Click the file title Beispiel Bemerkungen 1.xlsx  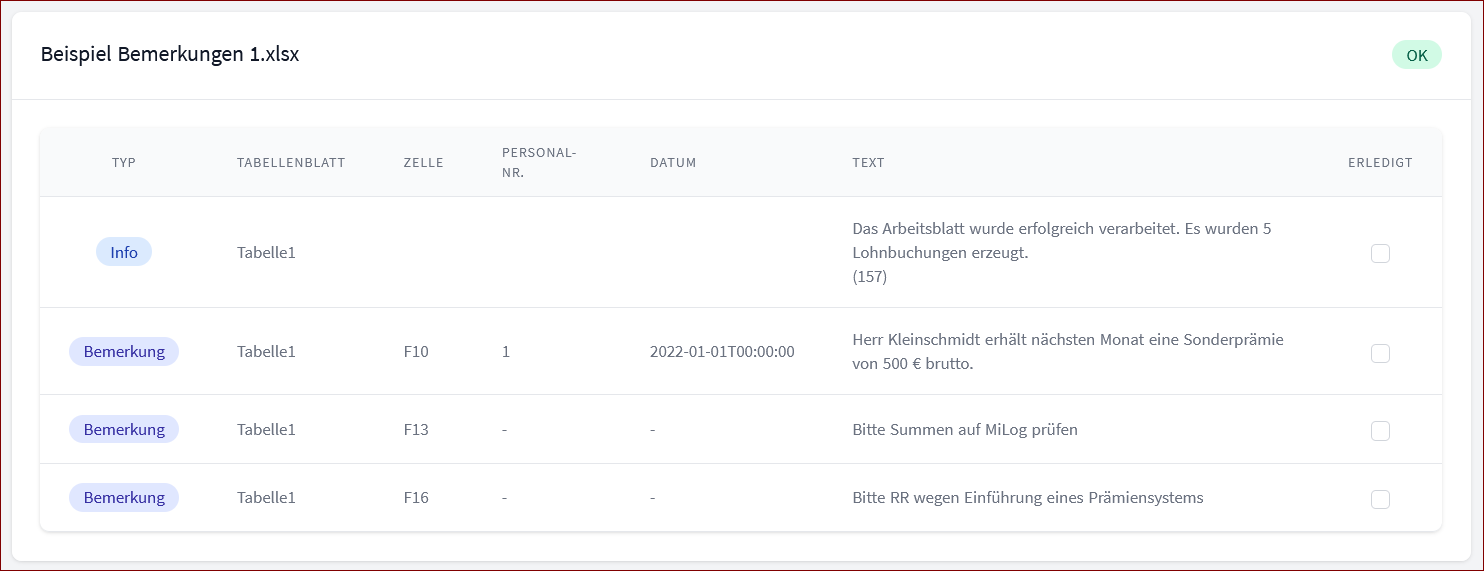[x=170, y=55]
